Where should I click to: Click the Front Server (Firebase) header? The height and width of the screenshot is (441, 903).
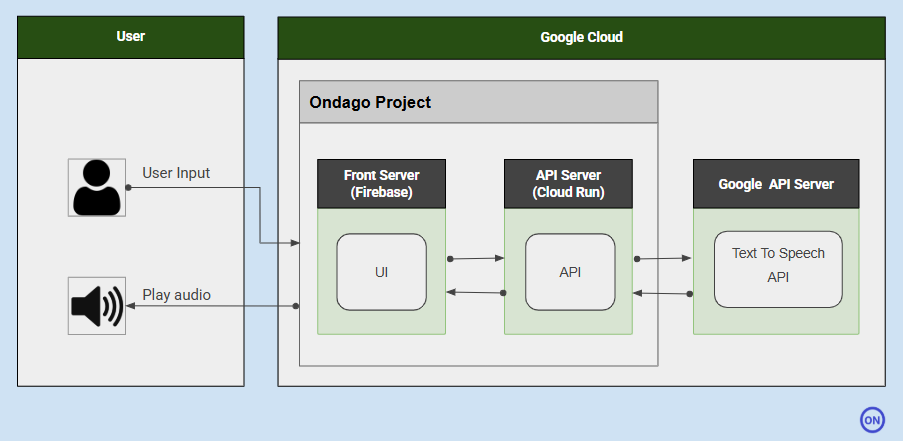coord(381,184)
